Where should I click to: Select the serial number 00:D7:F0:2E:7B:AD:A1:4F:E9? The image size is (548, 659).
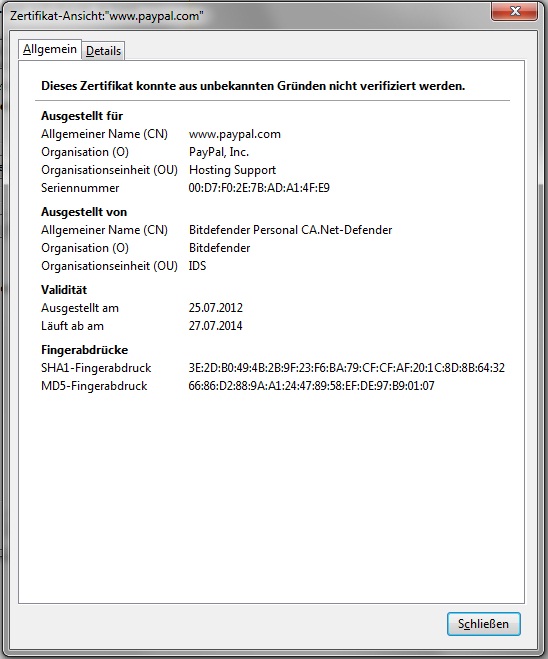click(x=259, y=188)
